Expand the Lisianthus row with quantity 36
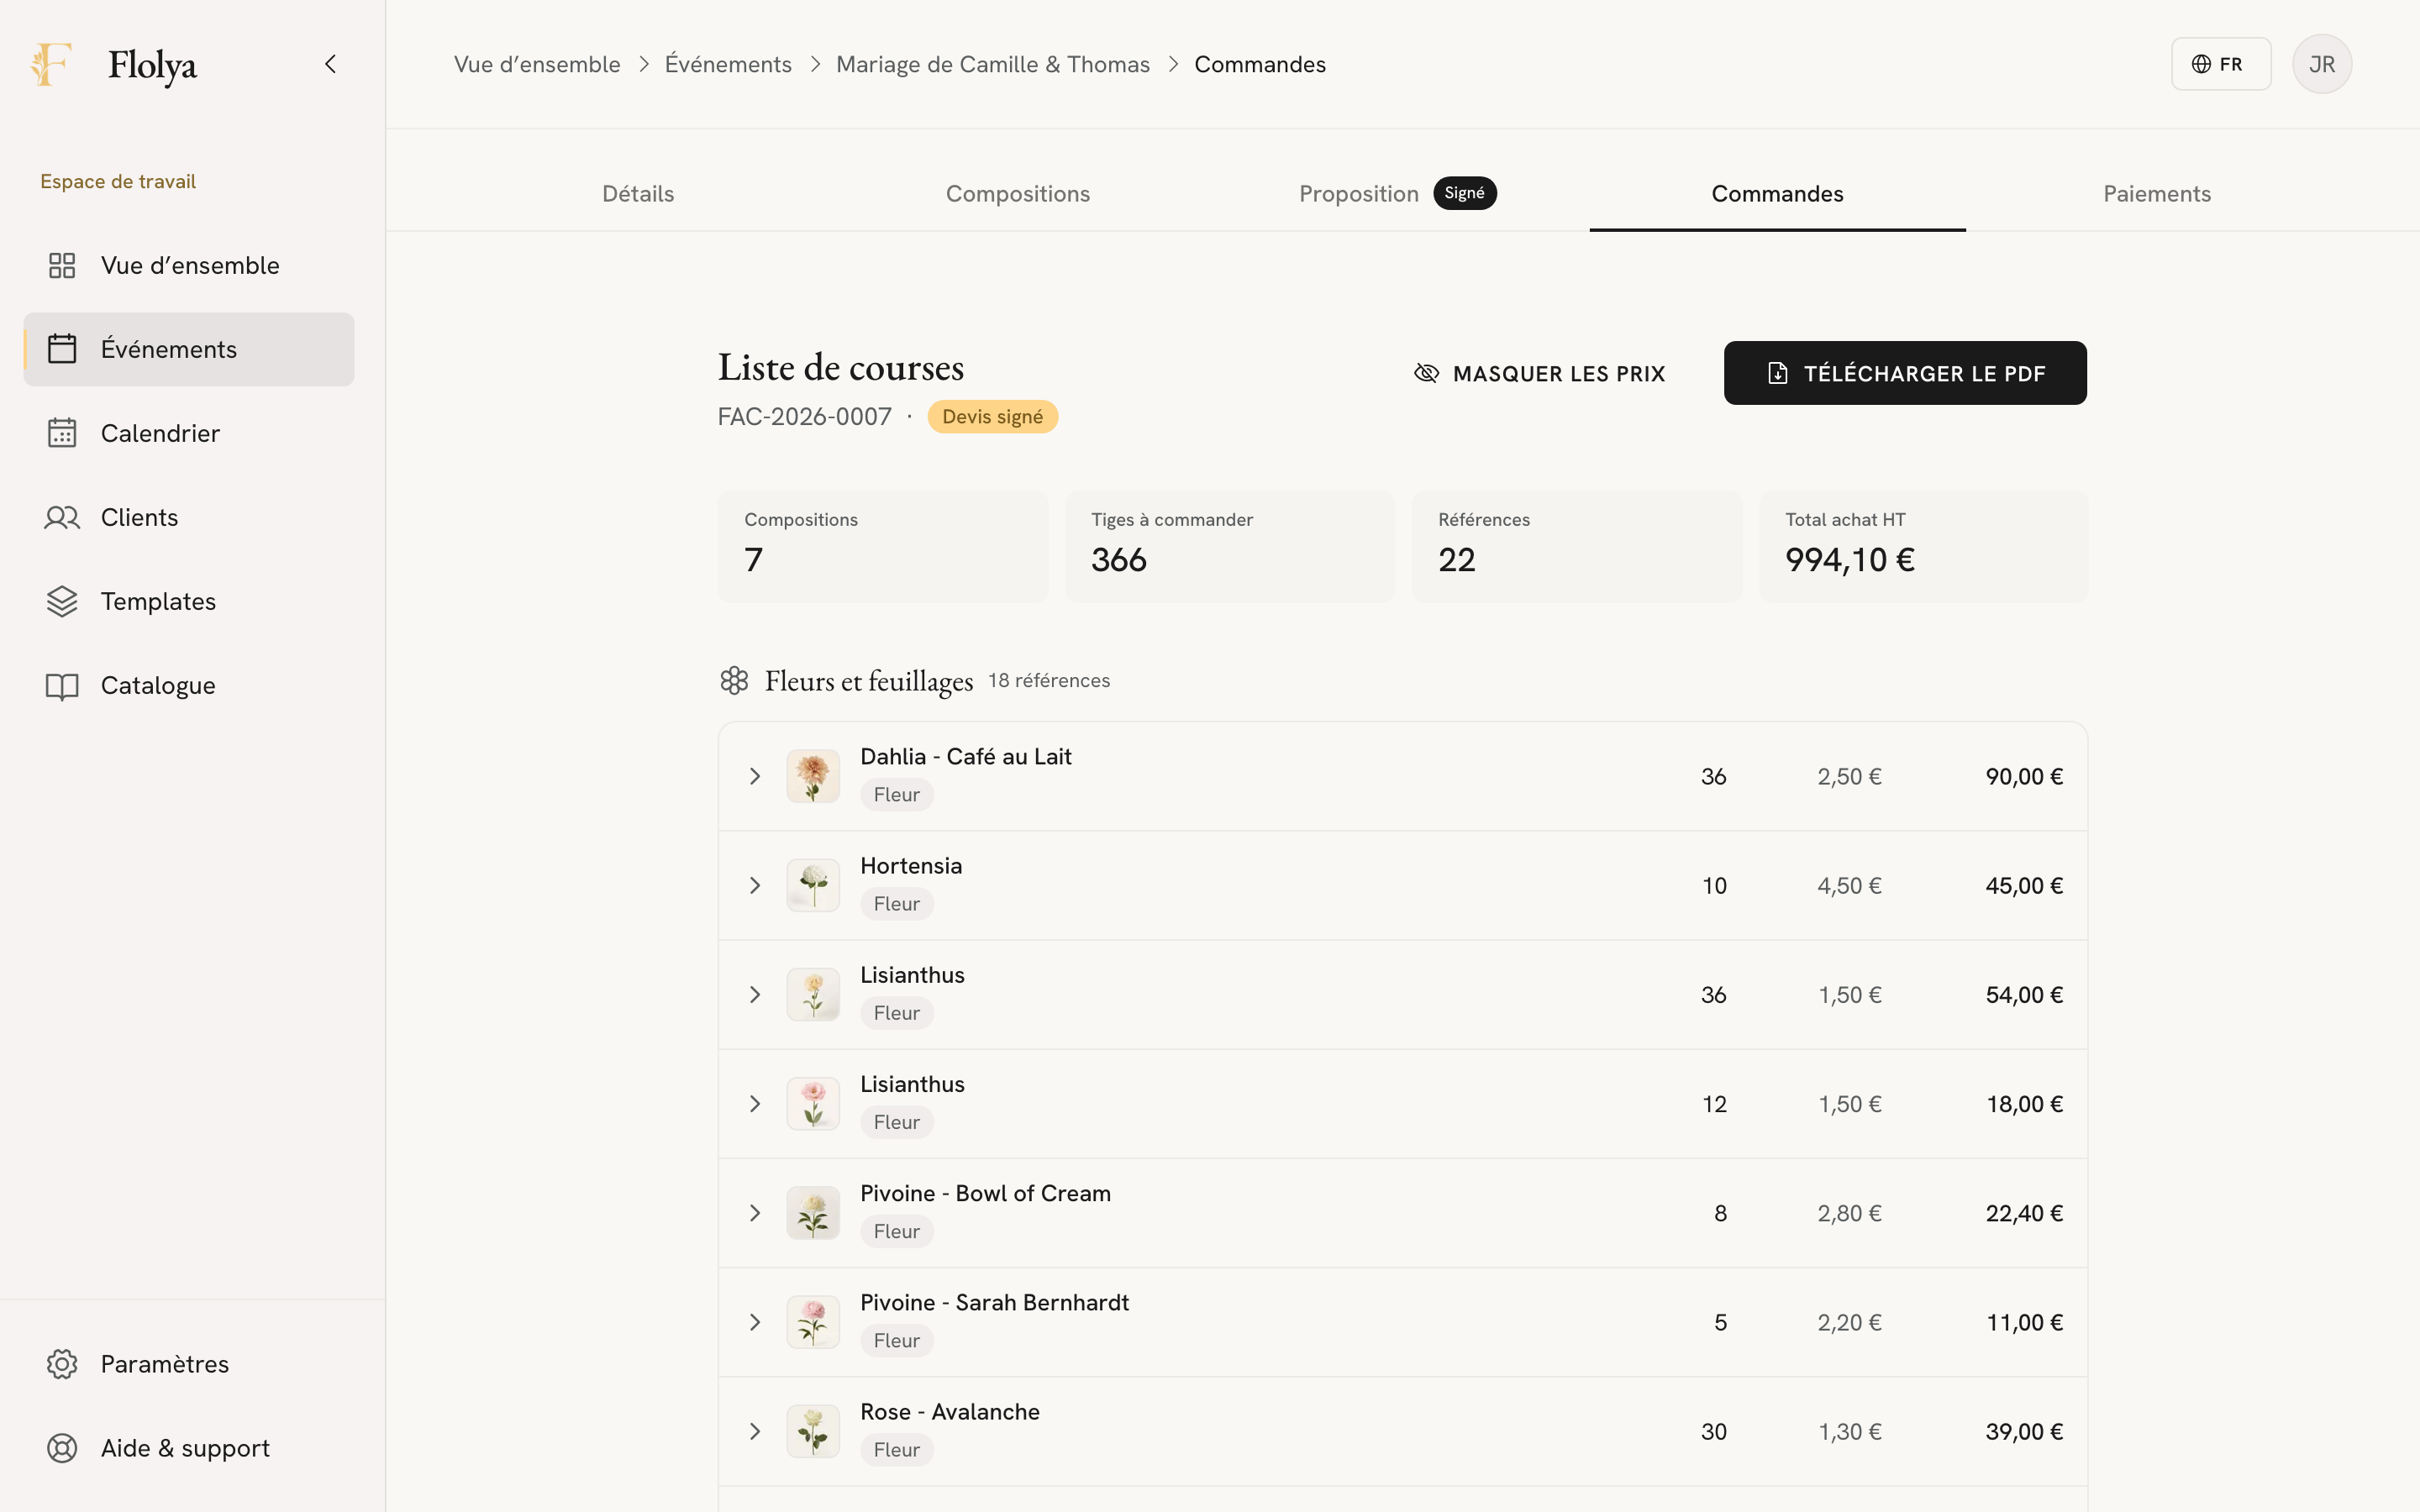Viewport: 2420px width, 1512px height. tap(755, 994)
